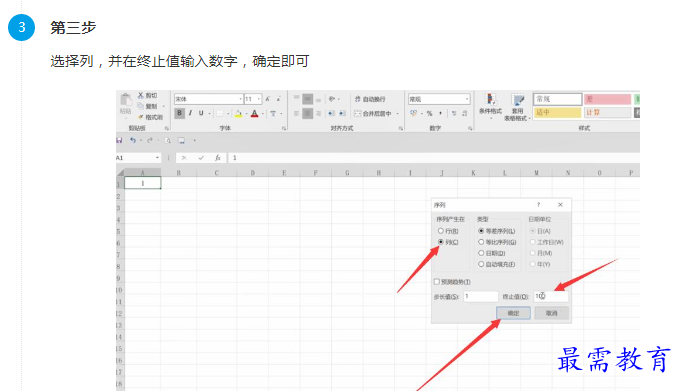
Task: Open Format as Table (套用表格格式) menu
Action: (x=517, y=107)
